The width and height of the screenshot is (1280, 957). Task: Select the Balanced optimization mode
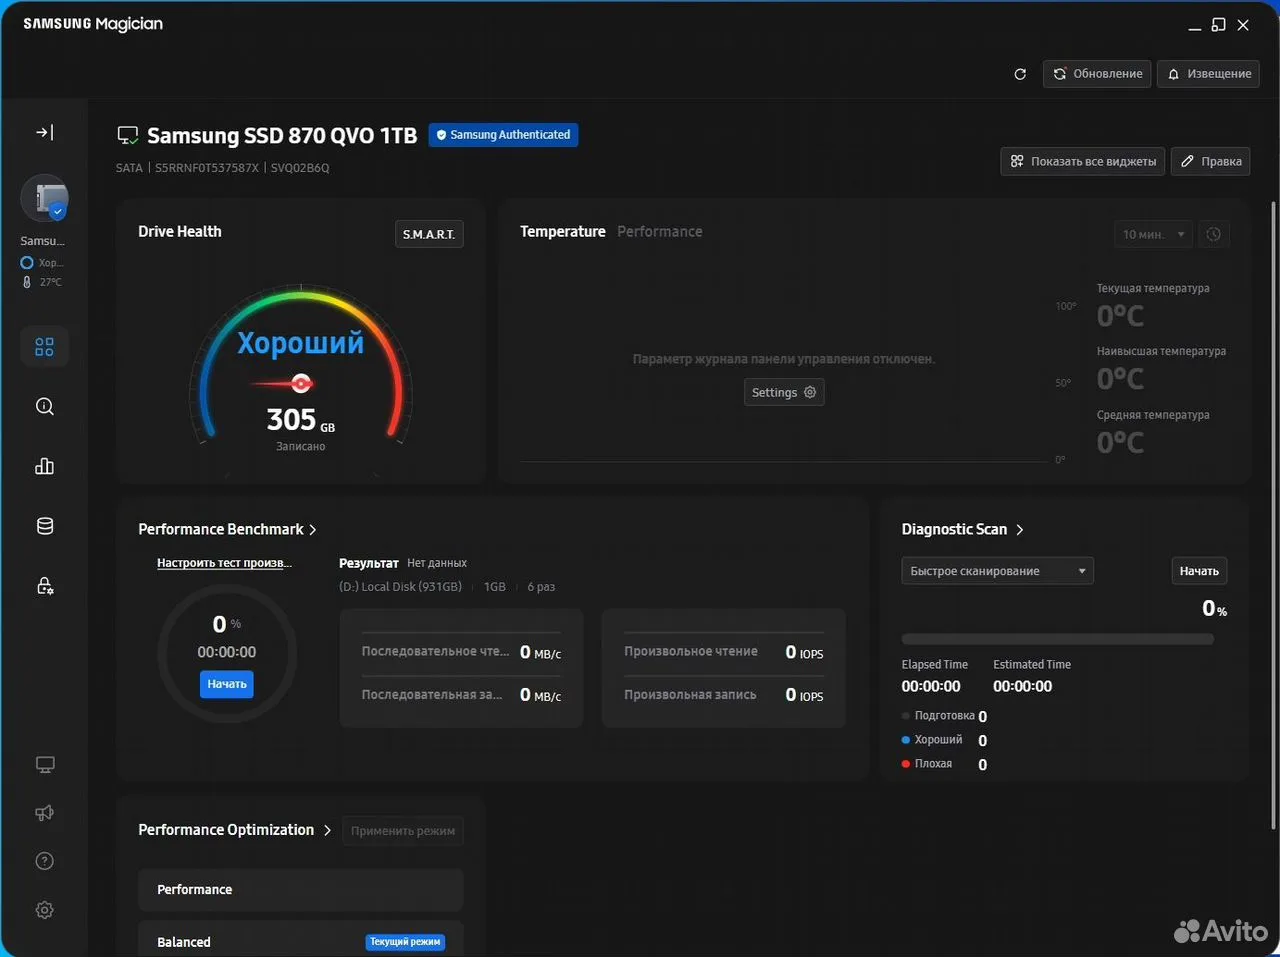coord(301,940)
